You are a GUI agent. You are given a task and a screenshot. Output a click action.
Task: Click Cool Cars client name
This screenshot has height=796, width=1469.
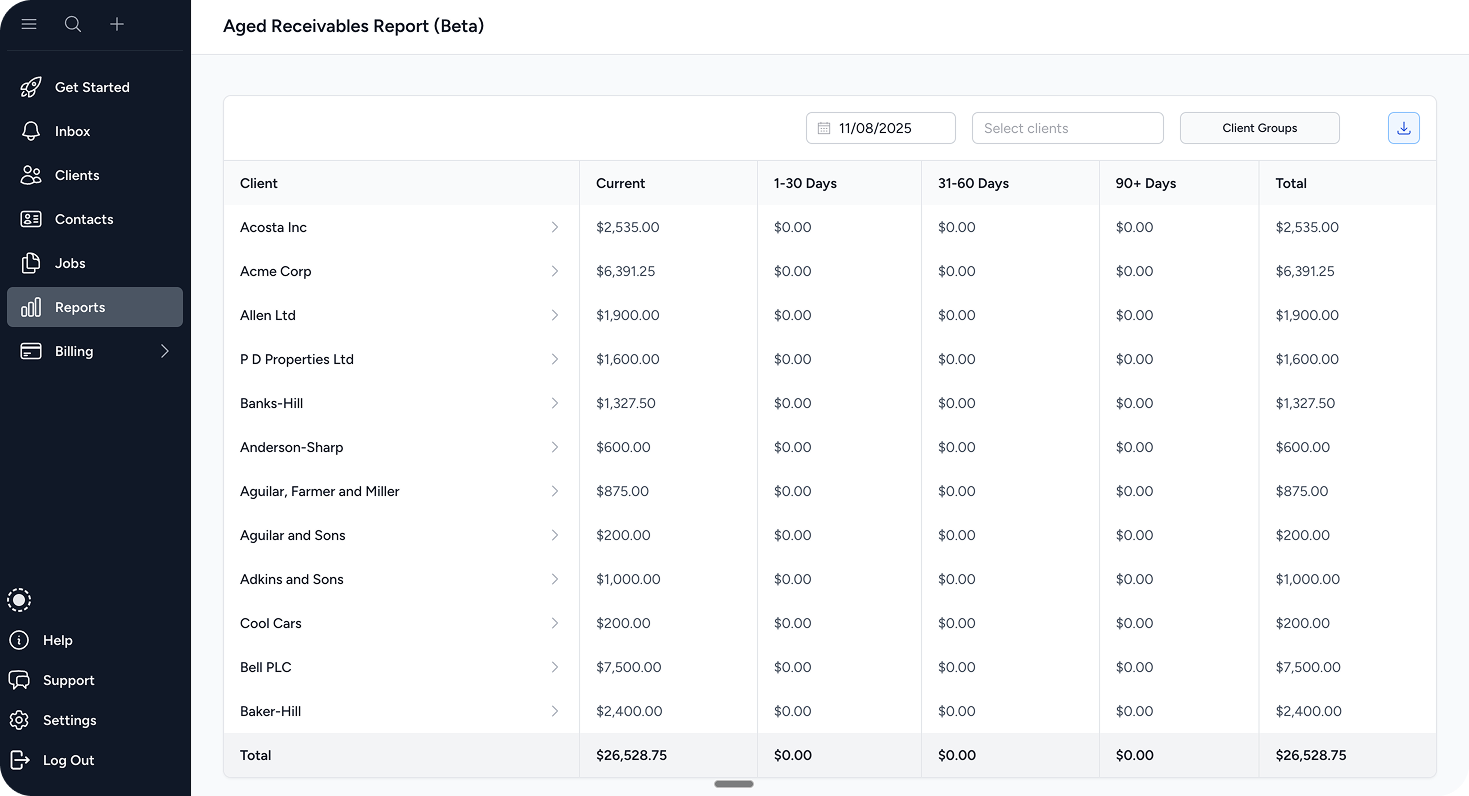click(x=271, y=623)
